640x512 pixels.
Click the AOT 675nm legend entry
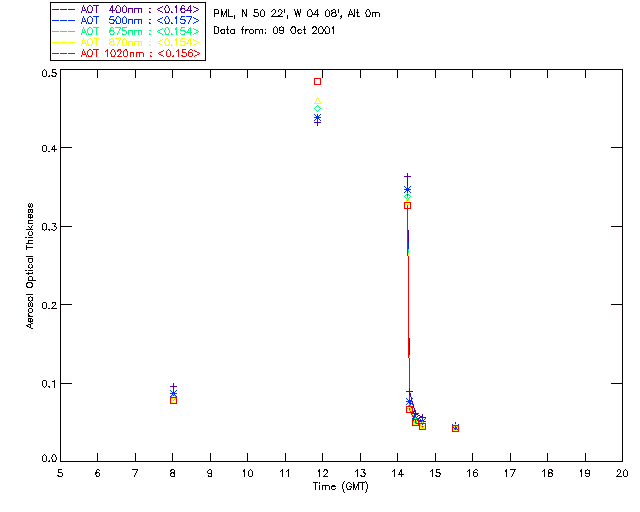pyautogui.click(x=126, y=31)
